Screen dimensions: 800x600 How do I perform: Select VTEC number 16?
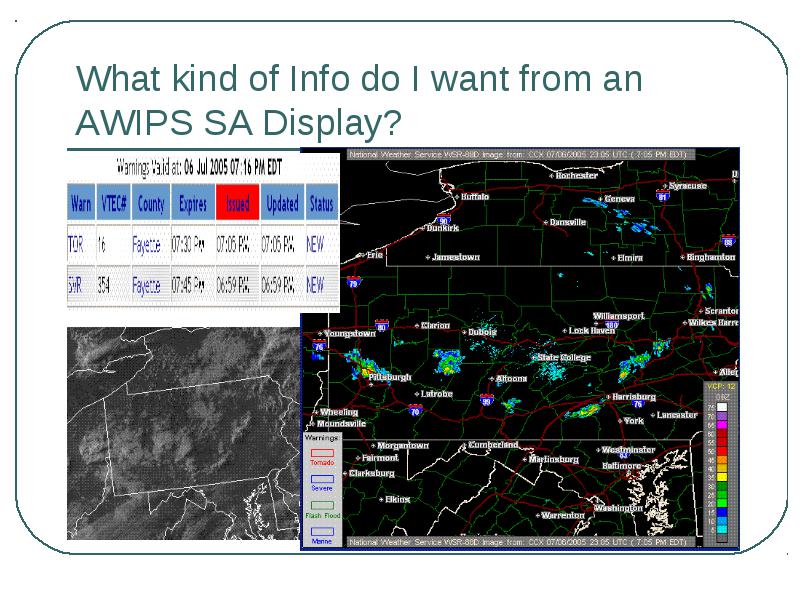pyautogui.click(x=102, y=244)
